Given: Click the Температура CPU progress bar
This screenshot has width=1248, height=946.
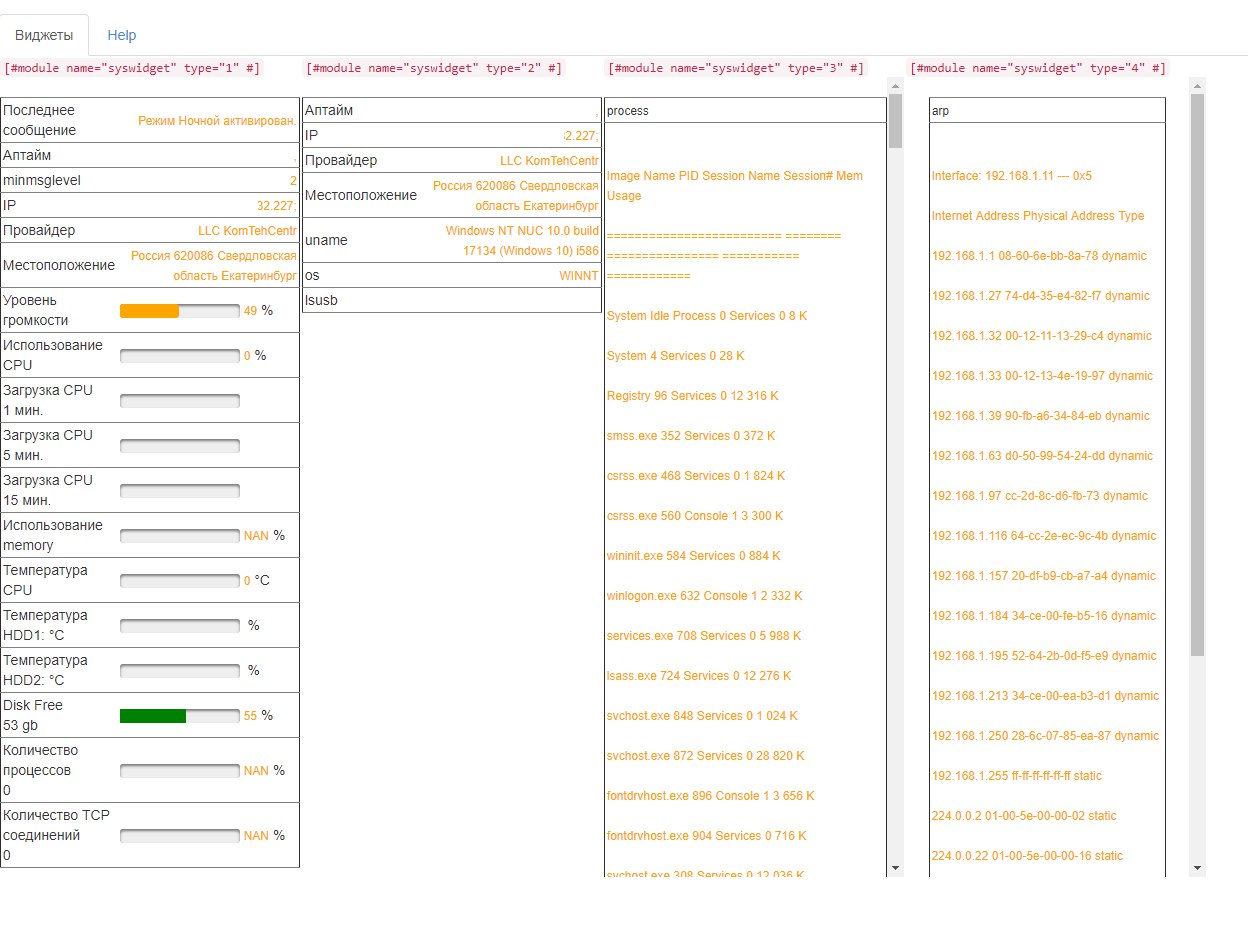Looking at the screenshot, I should click(179, 581).
